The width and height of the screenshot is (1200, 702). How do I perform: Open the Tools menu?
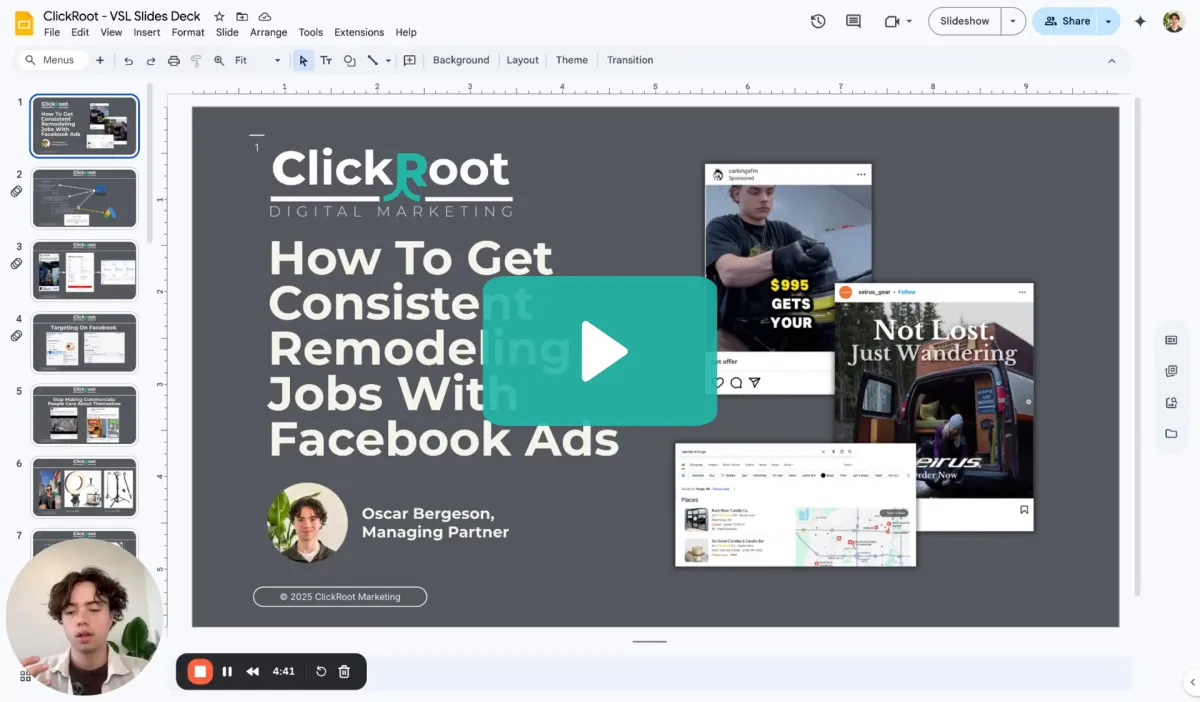pyautogui.click(x=311, y=32)
